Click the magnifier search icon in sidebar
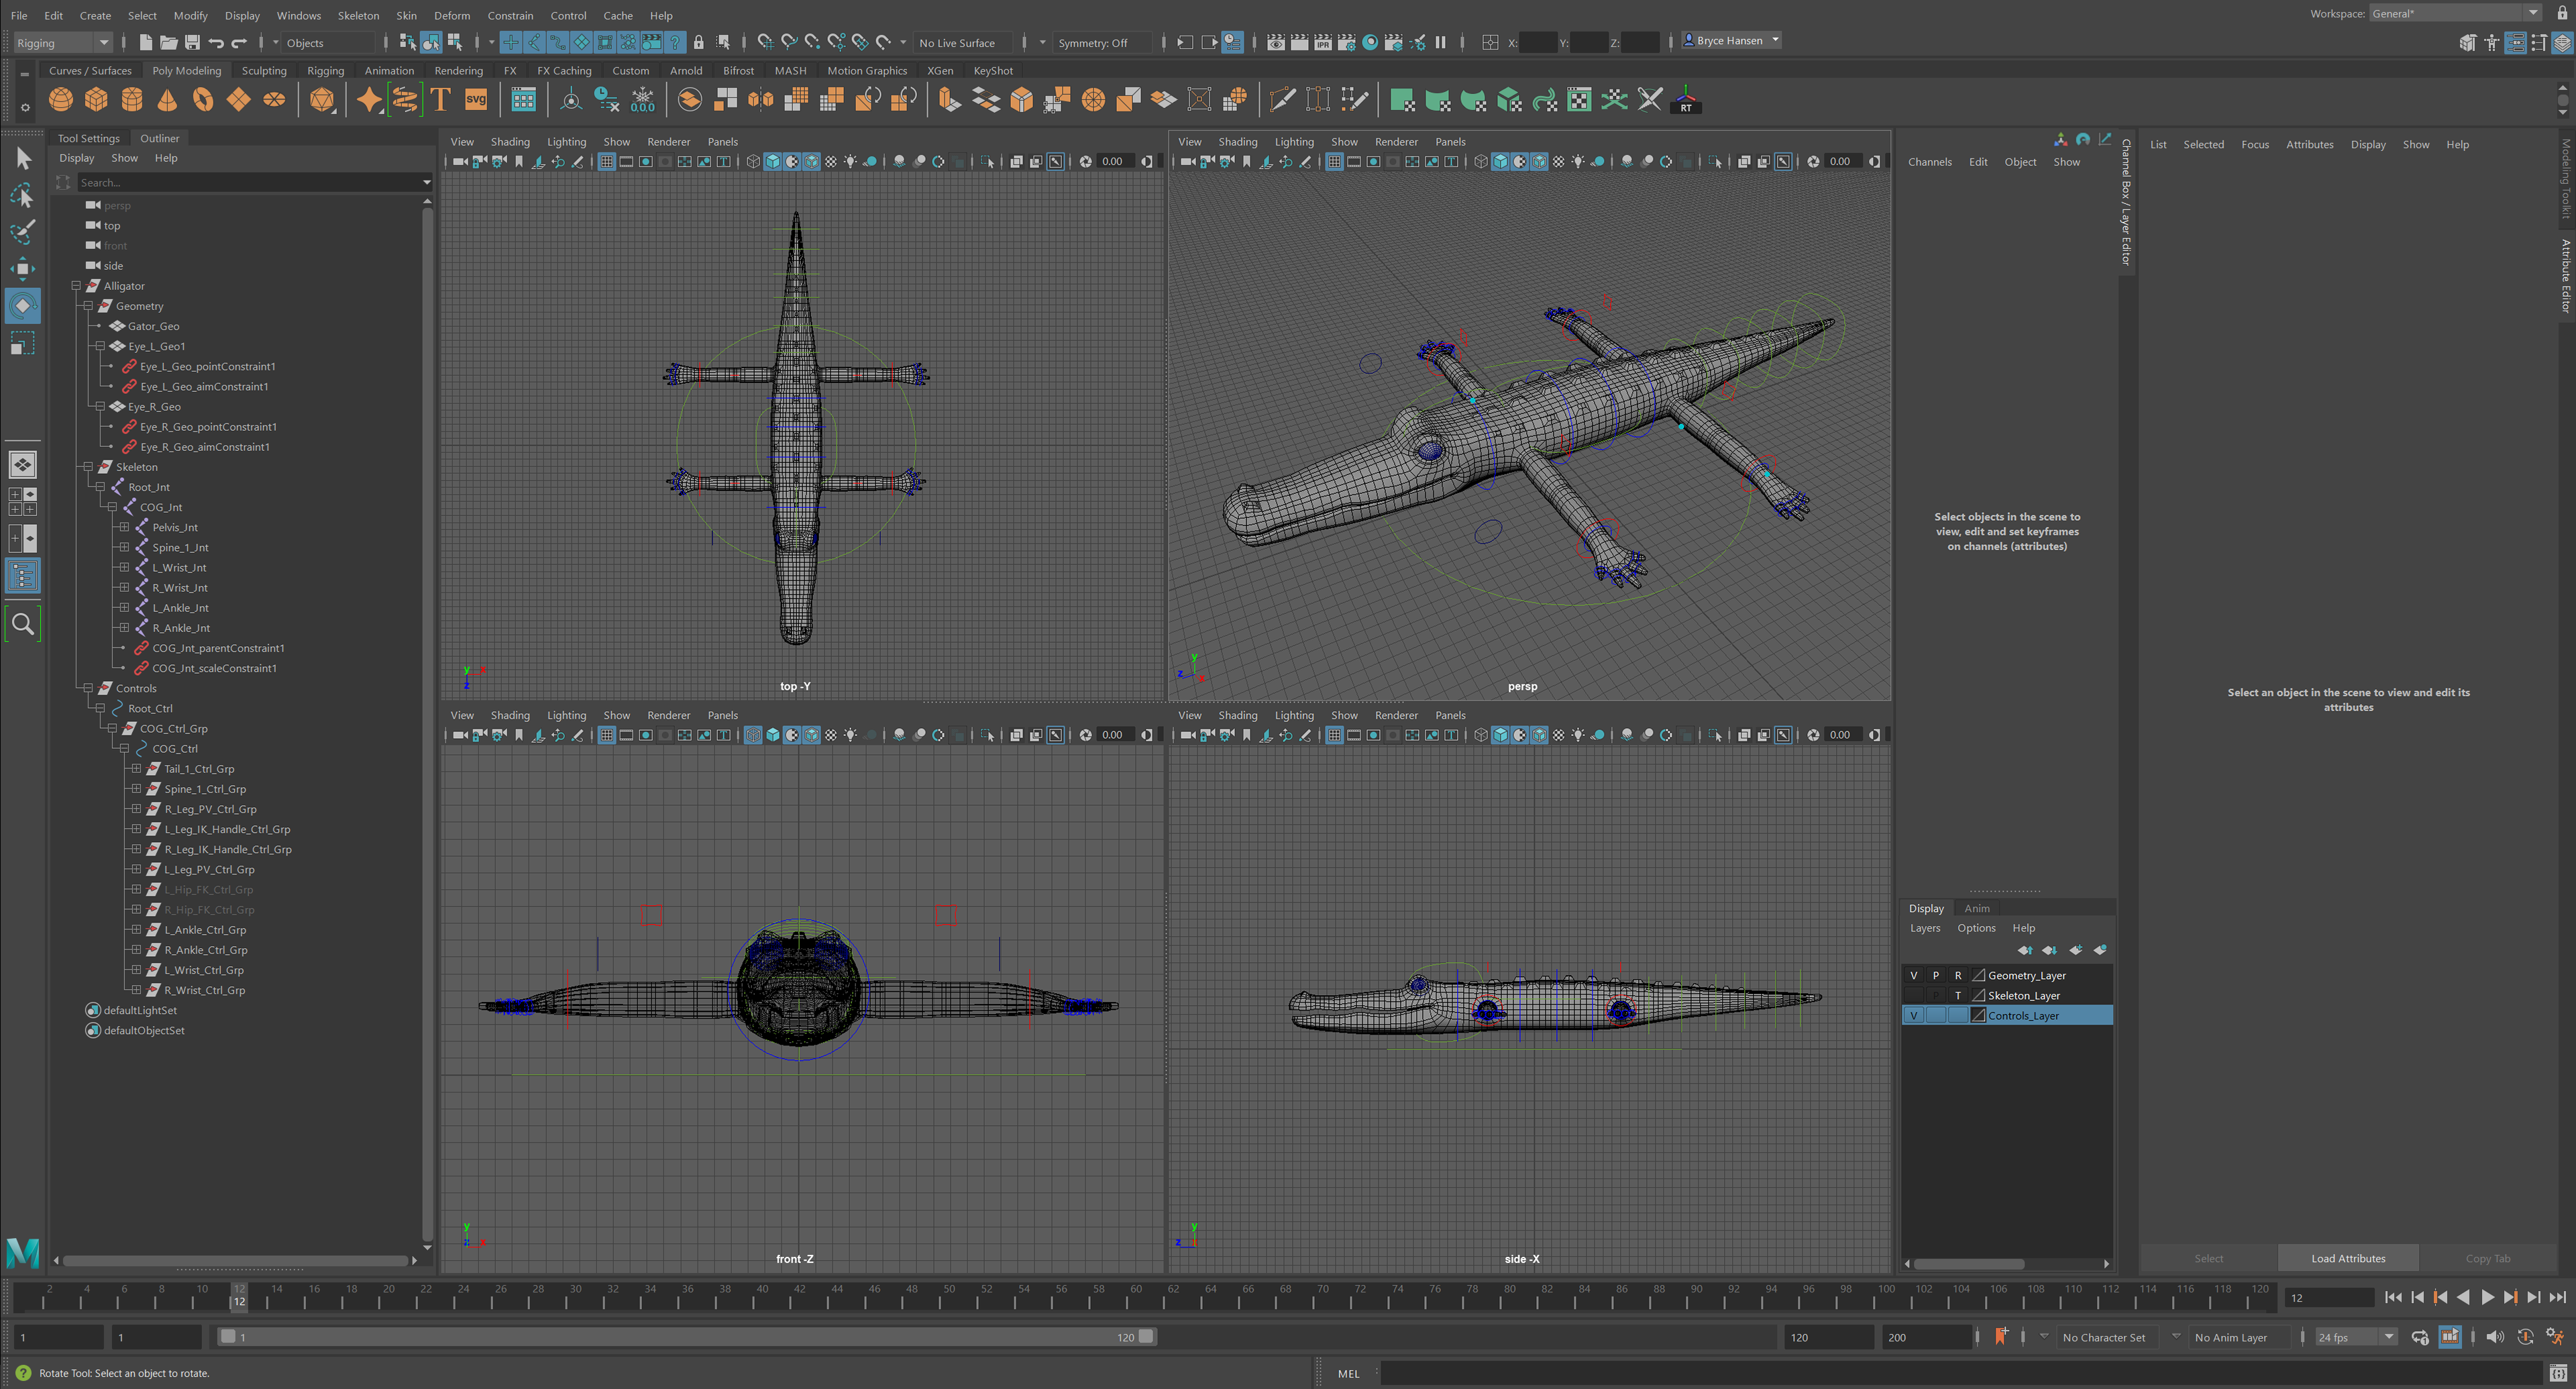2576x1389 pixels. (x=22, y=624)
